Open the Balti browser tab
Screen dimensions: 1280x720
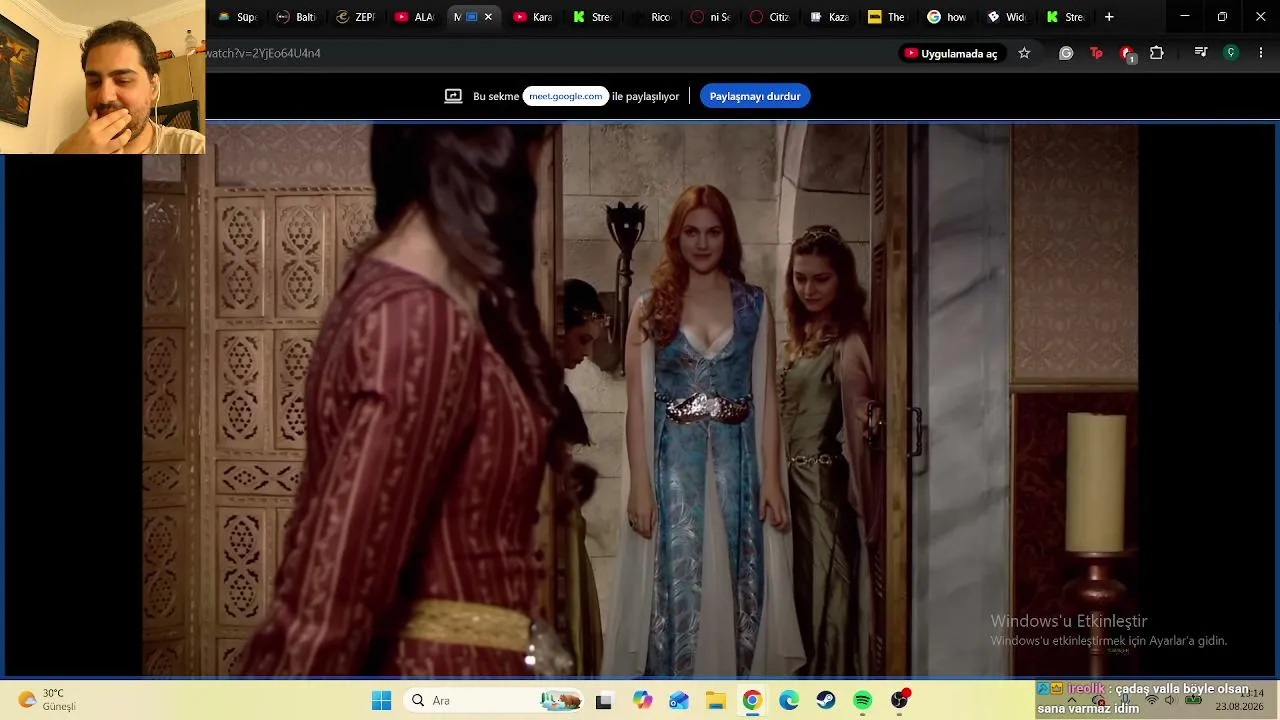(x=296, y=17)
